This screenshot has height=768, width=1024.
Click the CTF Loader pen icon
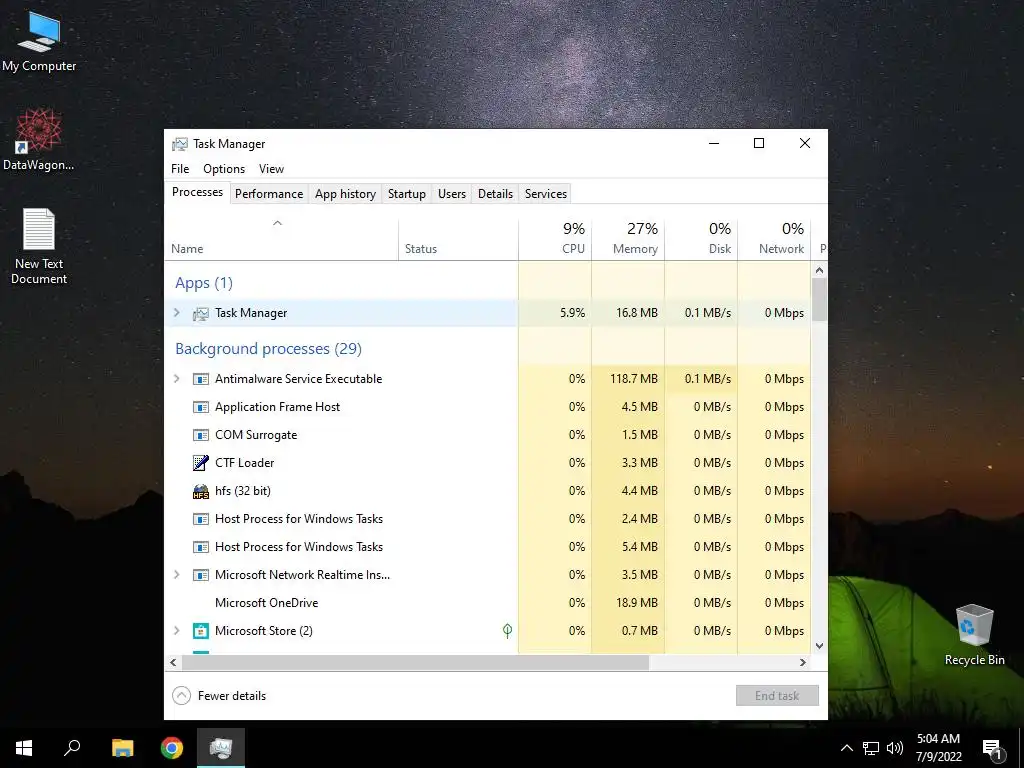click(x=200, y=463)
